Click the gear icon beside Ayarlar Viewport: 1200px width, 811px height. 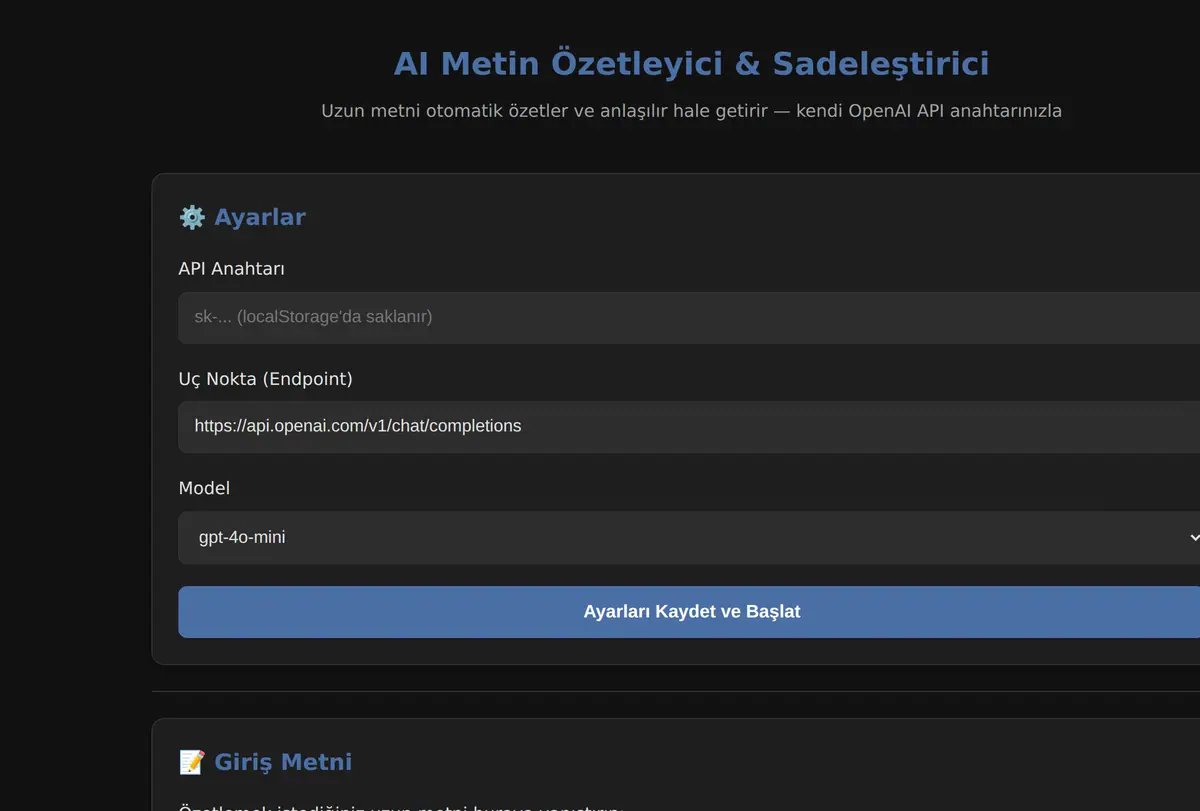pyautogui.click(x=192, y=217)
